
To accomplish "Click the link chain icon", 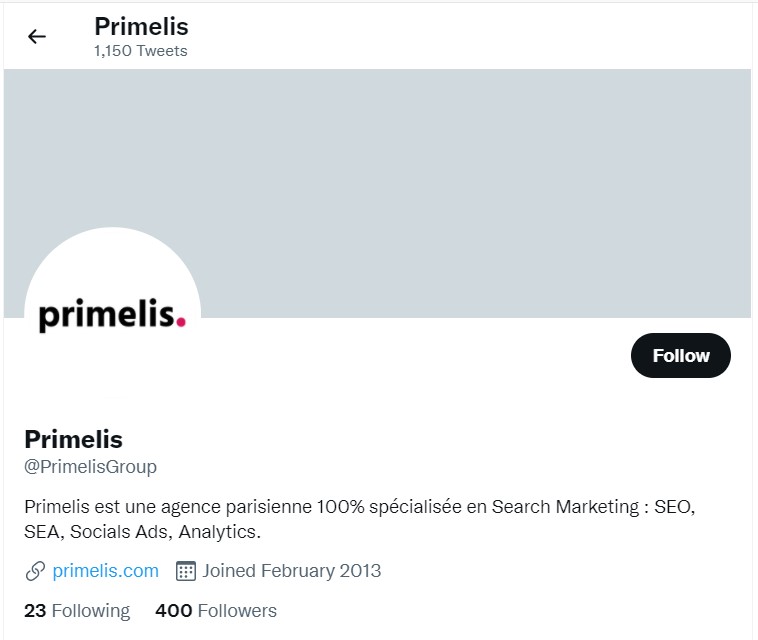I will 35,571.
